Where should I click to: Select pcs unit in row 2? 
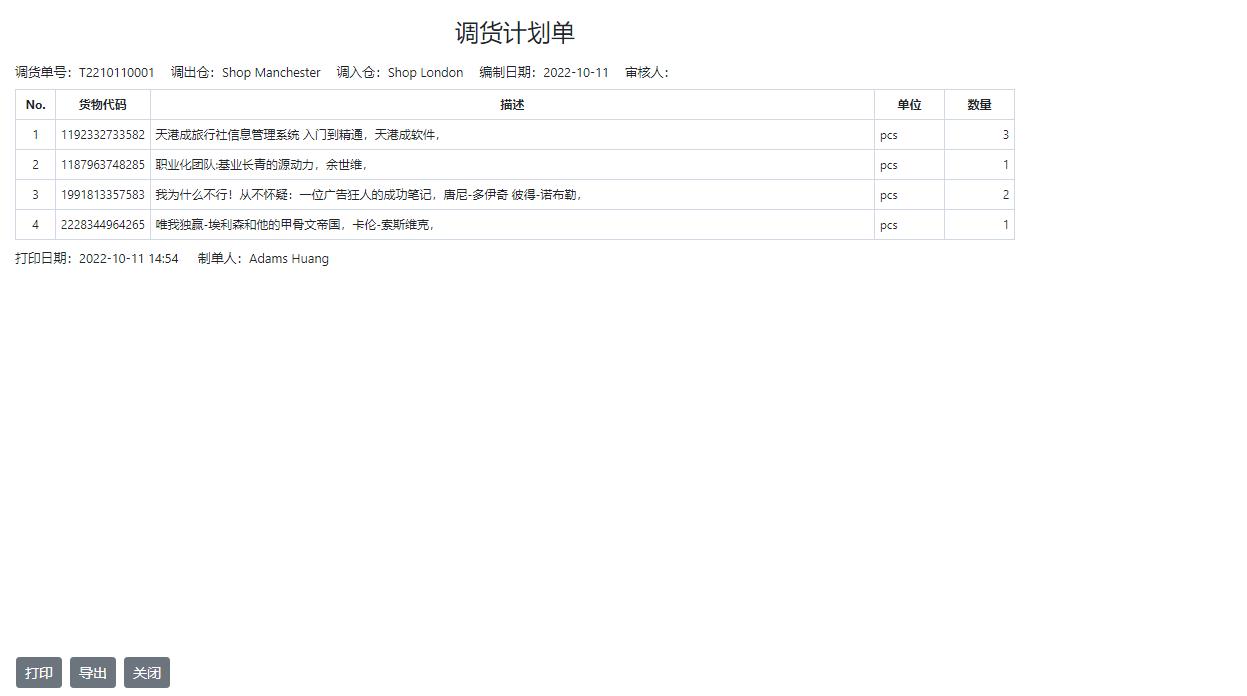[x=889, y=165]
